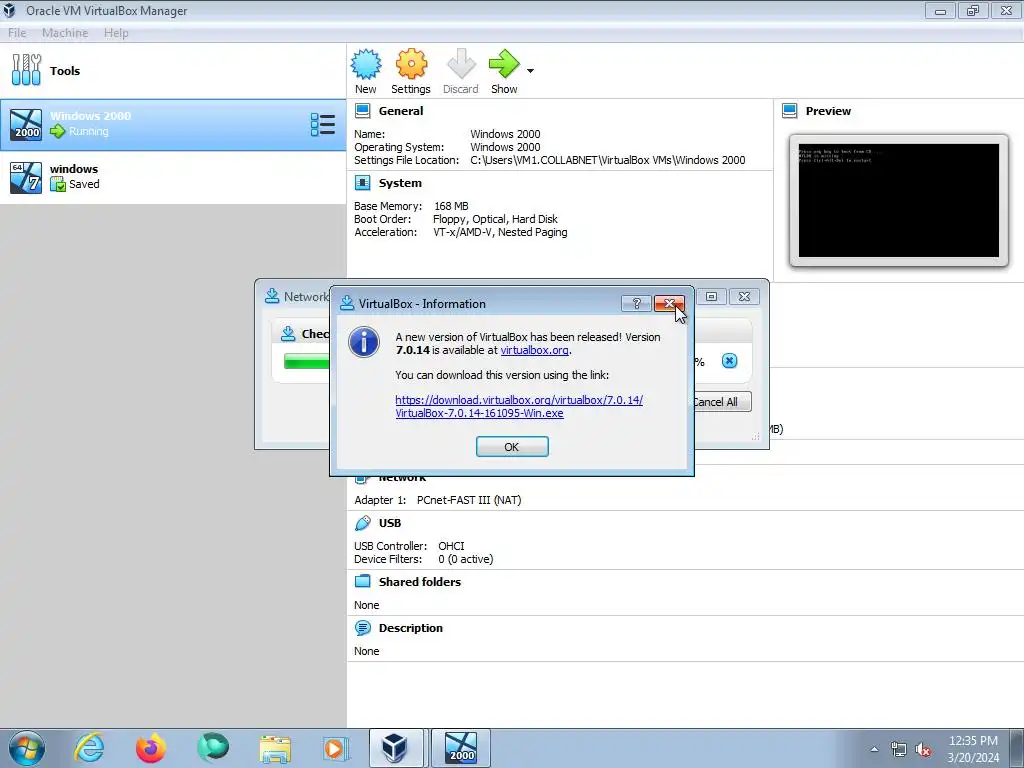
Task: Show hidden tray icons arrow
Action: pyautogui.click(x=874, y=749)
